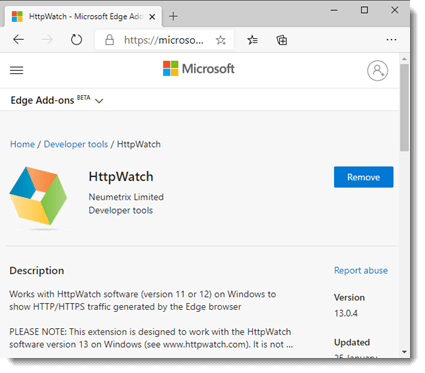425x373 pixels.
Task: Click the Microsoft logo
Action: [198, 69]
